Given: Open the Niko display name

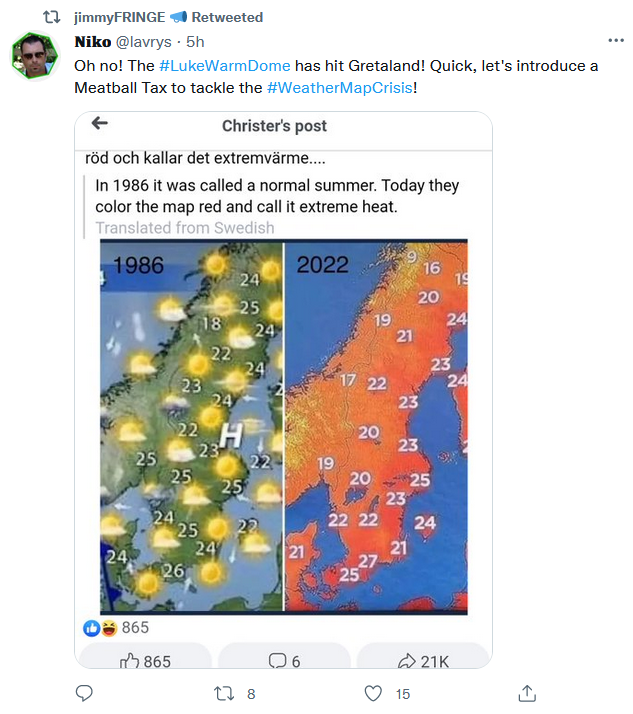Looking at the screenshot, I should click(93, 41).
